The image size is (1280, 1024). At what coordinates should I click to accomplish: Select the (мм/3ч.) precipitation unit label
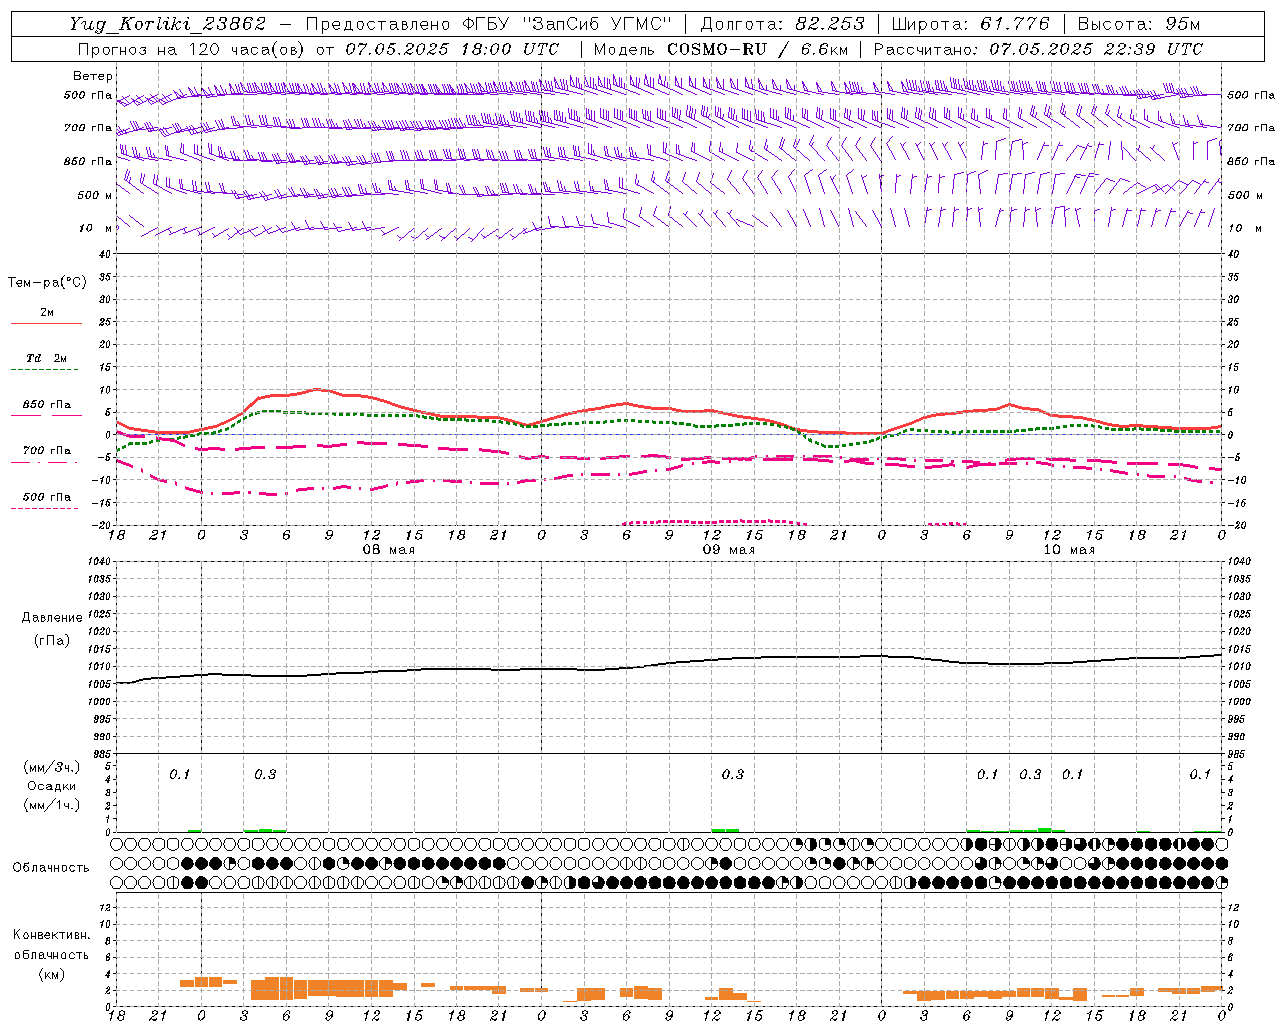[52, 768]
